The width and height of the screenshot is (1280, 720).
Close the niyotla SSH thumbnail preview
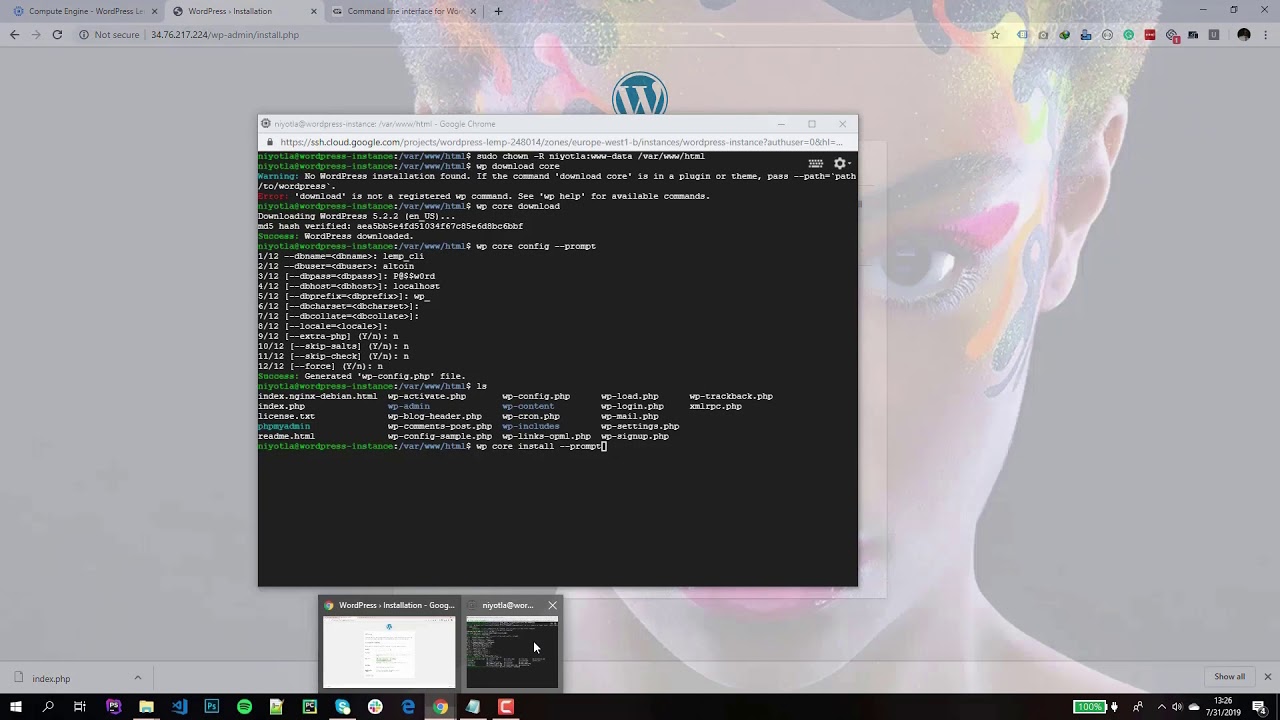pos(552,605)
